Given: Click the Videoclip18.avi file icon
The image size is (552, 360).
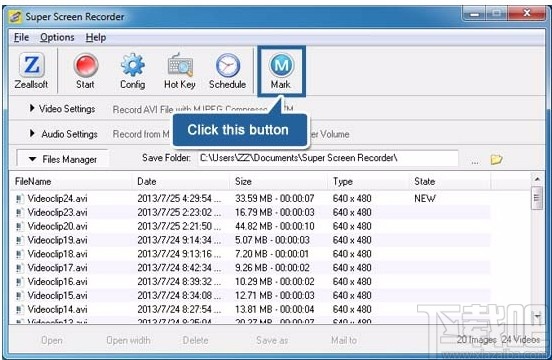Looking at the screenshot, I should coord(20,254).
